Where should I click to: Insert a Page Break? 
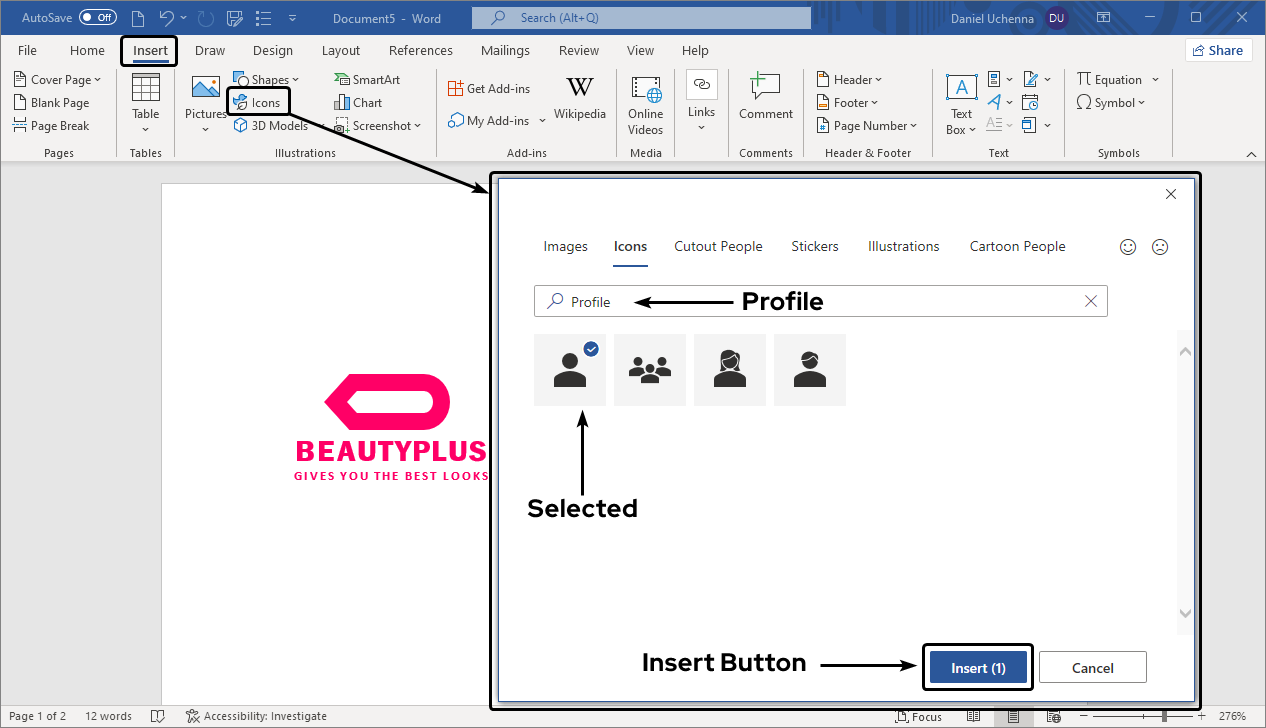pyautogui.click(x=52, y=126)
